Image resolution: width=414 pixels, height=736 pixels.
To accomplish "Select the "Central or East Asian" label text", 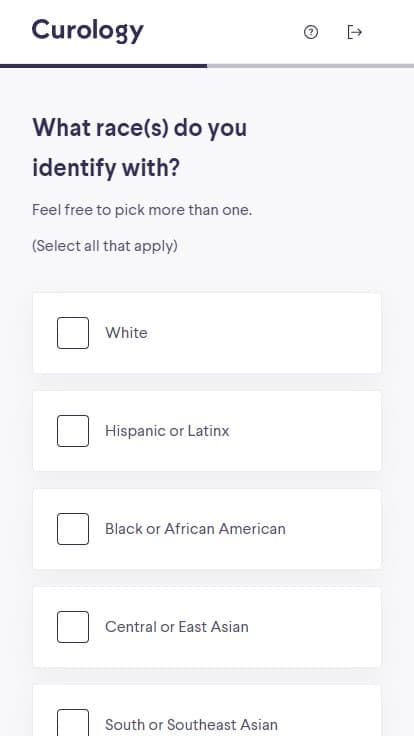I will coord(176,627).
